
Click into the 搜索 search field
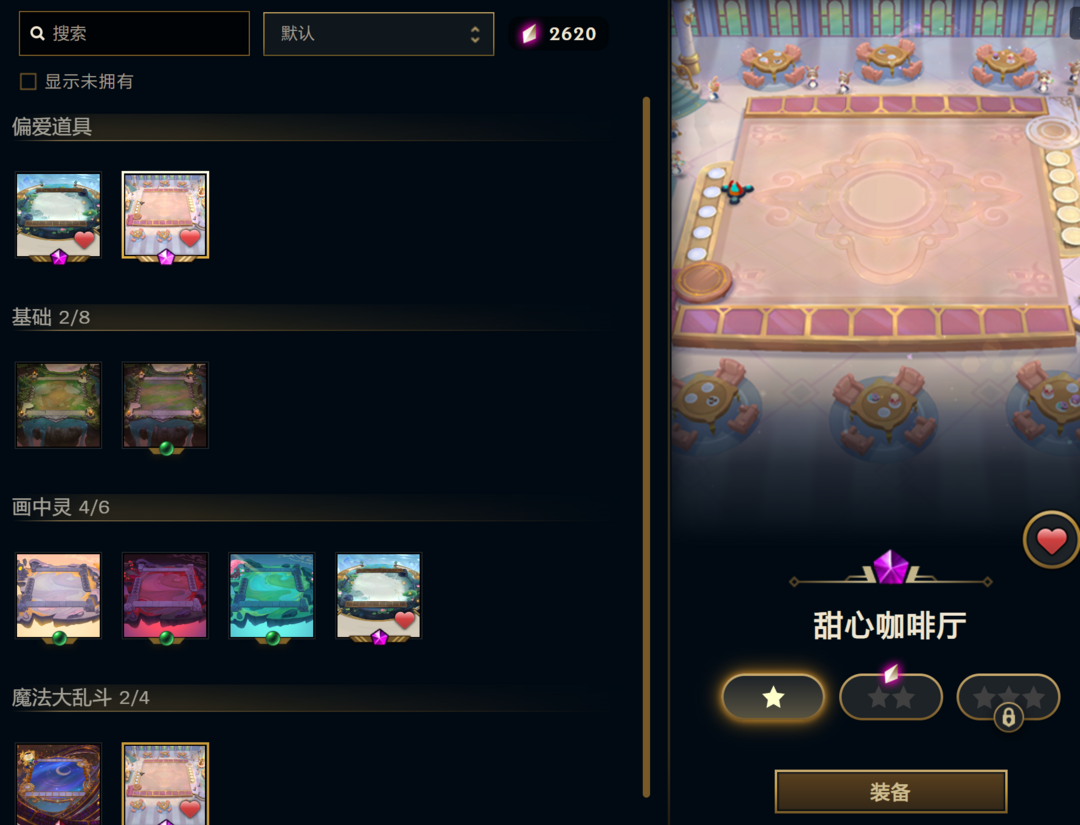[134, 33]
